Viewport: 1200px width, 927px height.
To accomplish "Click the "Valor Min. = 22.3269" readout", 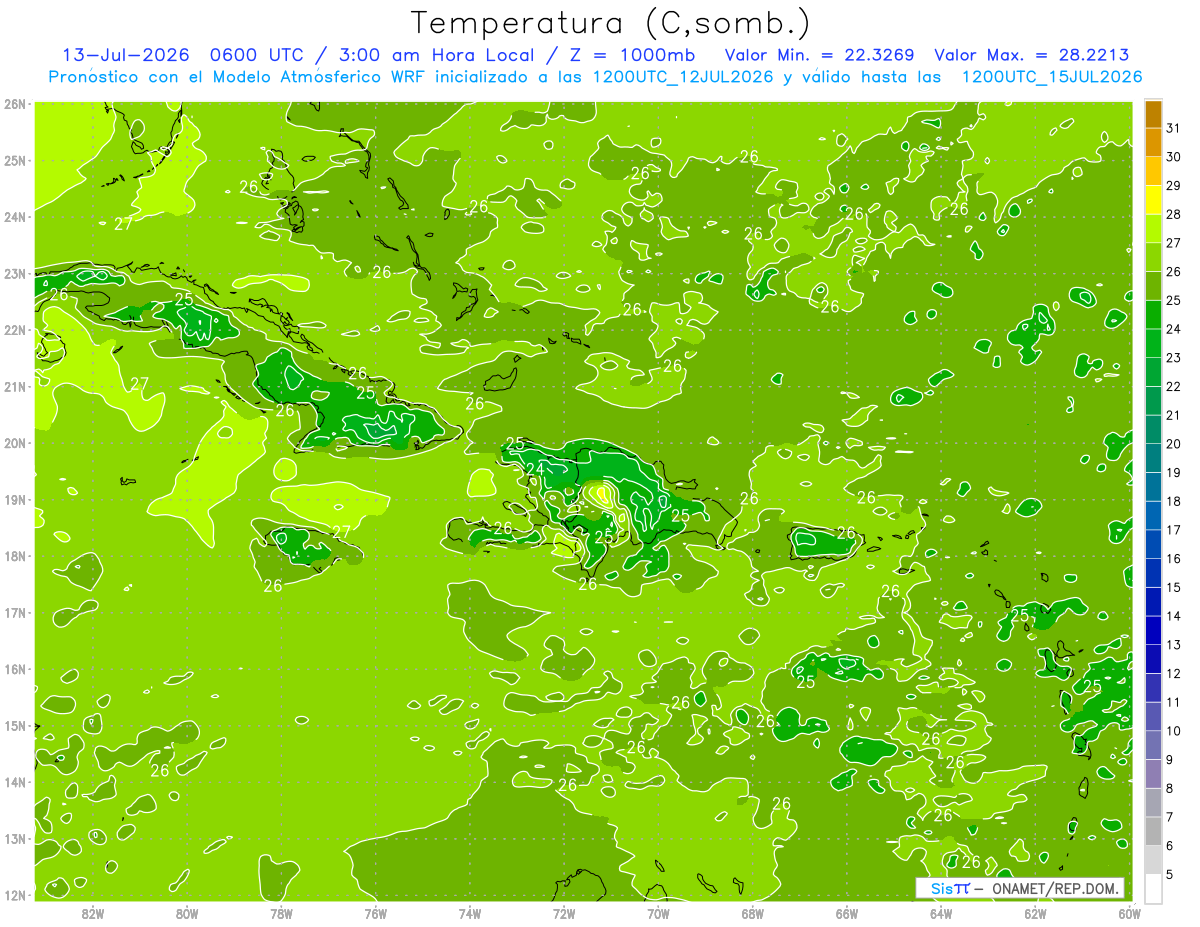I will pyautogui.click(x=820, y=55).
